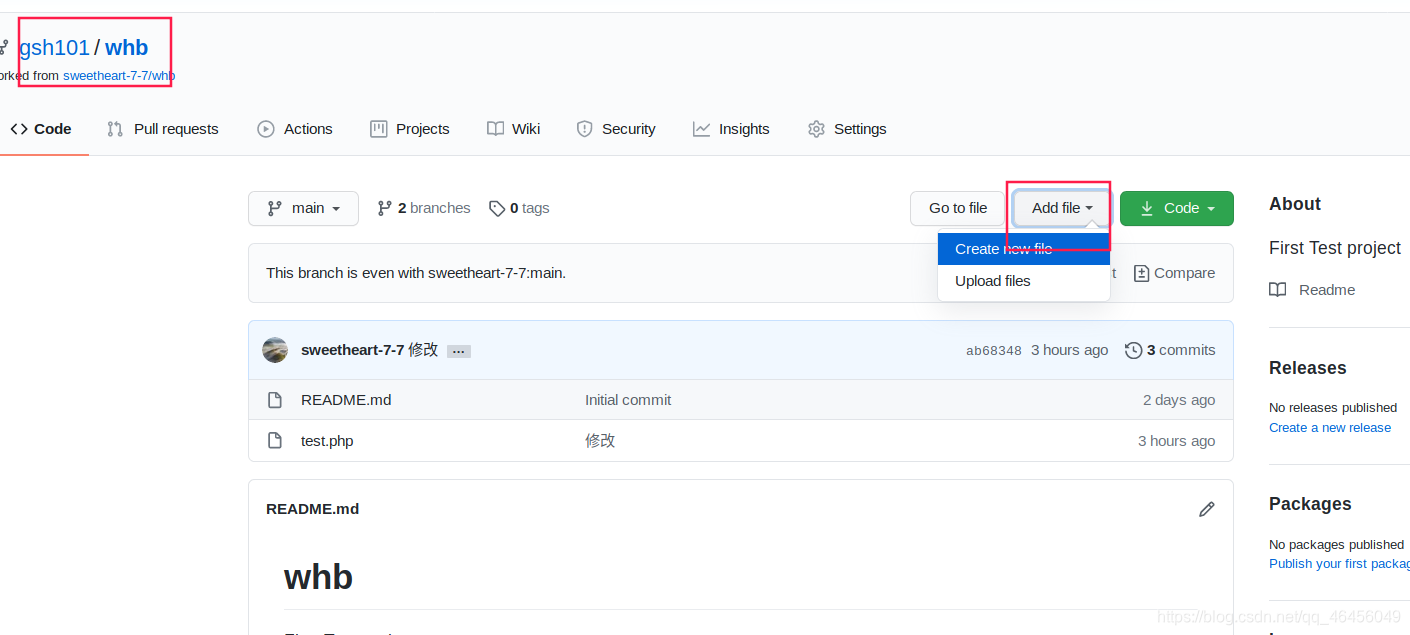
Task: View the 2 branches link
Action: click(x=424, y=208)
